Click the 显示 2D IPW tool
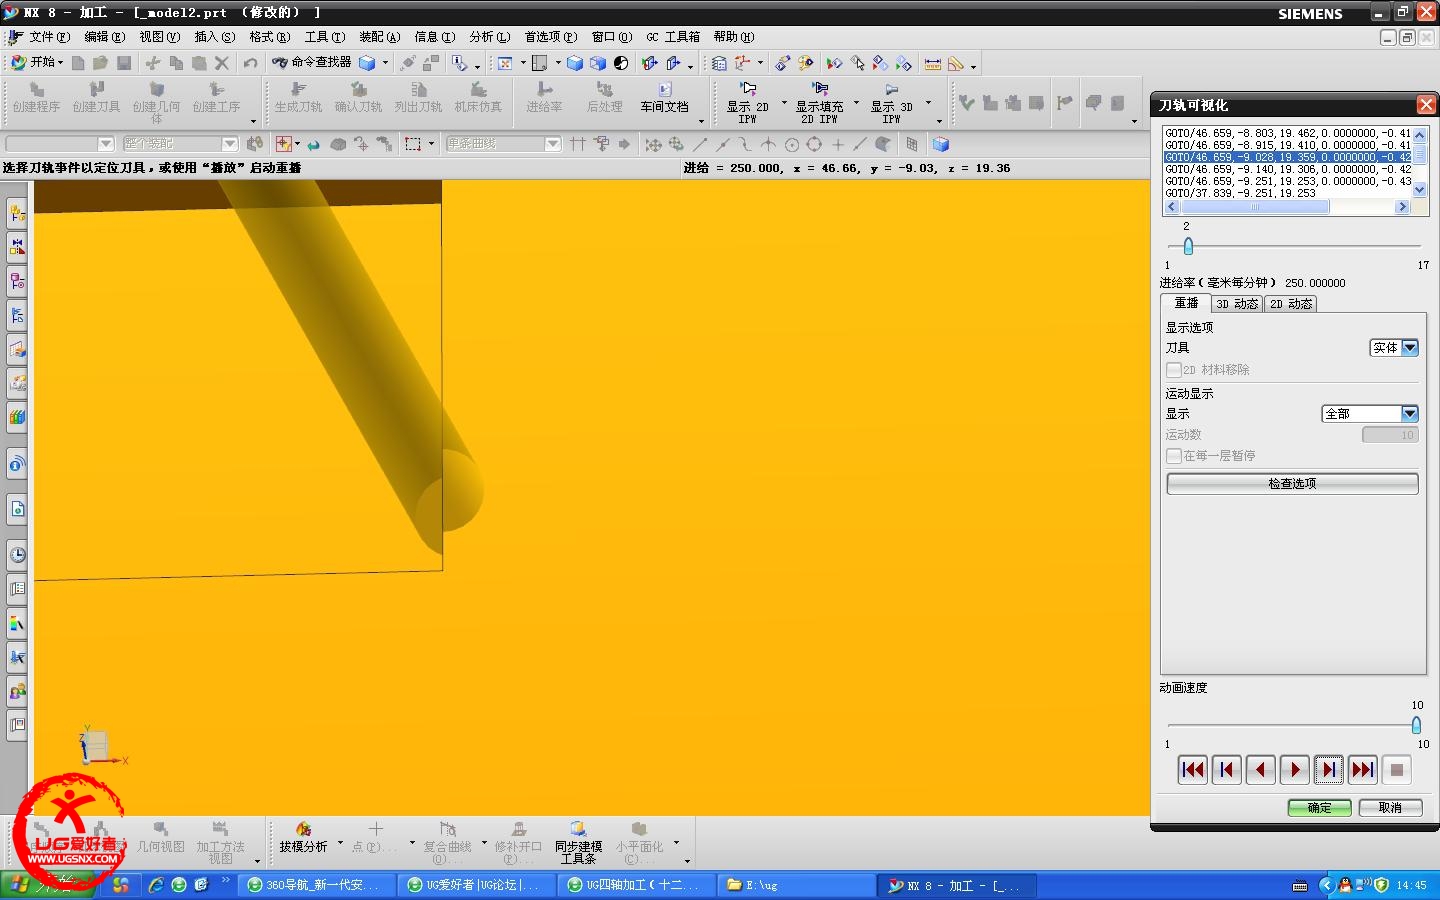1440x900 pixels. click(x=747, y=104)
